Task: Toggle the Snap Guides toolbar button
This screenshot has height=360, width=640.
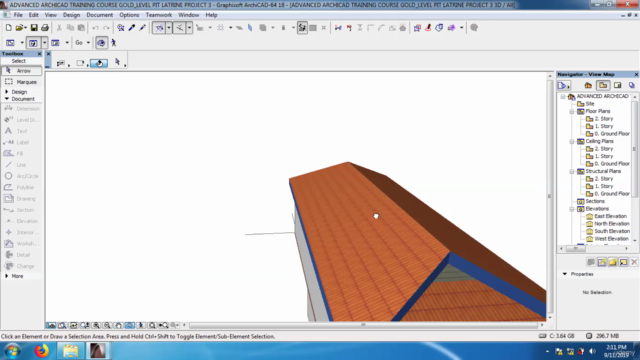Action: [179, 28]
